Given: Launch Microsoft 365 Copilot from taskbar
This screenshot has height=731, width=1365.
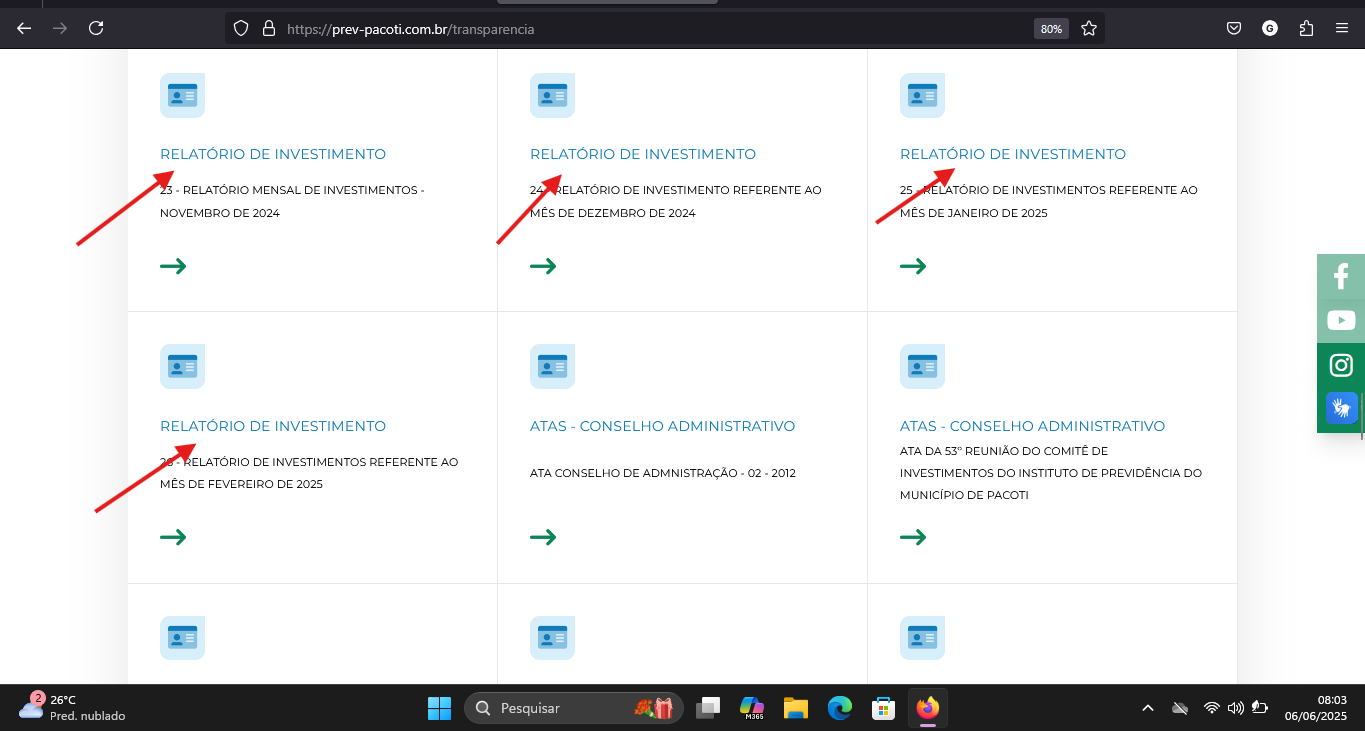Looking at the screenshot, I should click(x=752, y=708).
